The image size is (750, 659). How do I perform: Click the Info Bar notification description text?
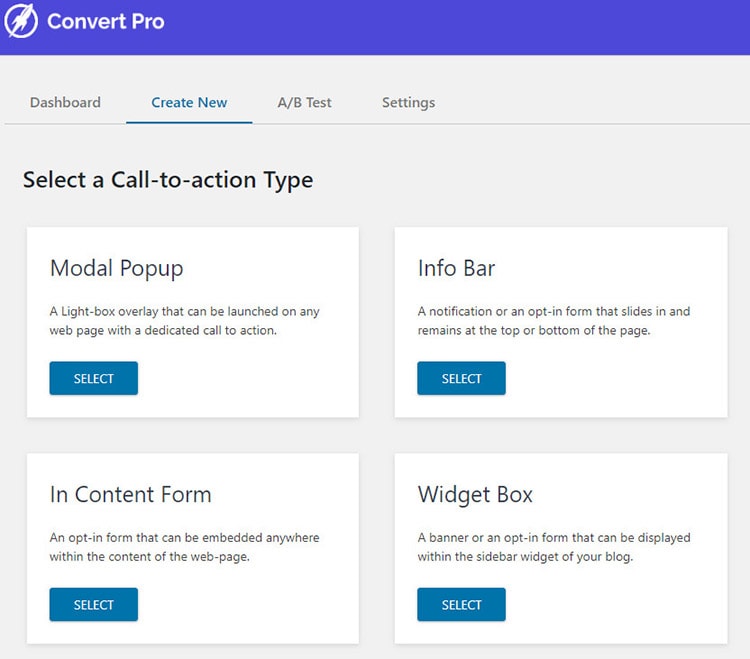pos(553,320)
